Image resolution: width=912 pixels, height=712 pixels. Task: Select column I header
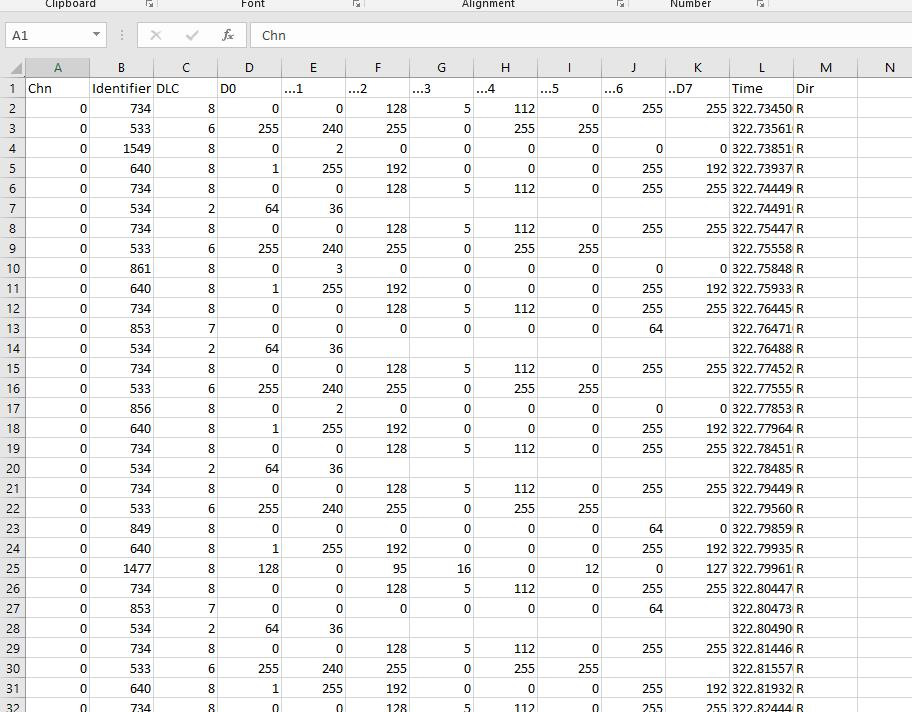(569, 68)
